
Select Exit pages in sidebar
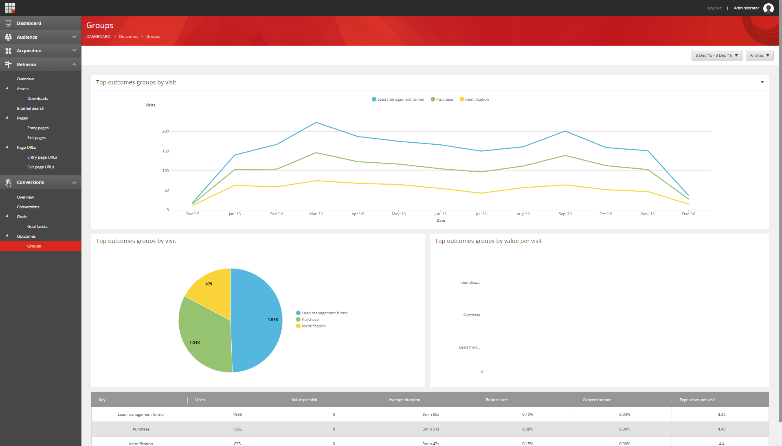pyautogui.click(x=37, y=138)
